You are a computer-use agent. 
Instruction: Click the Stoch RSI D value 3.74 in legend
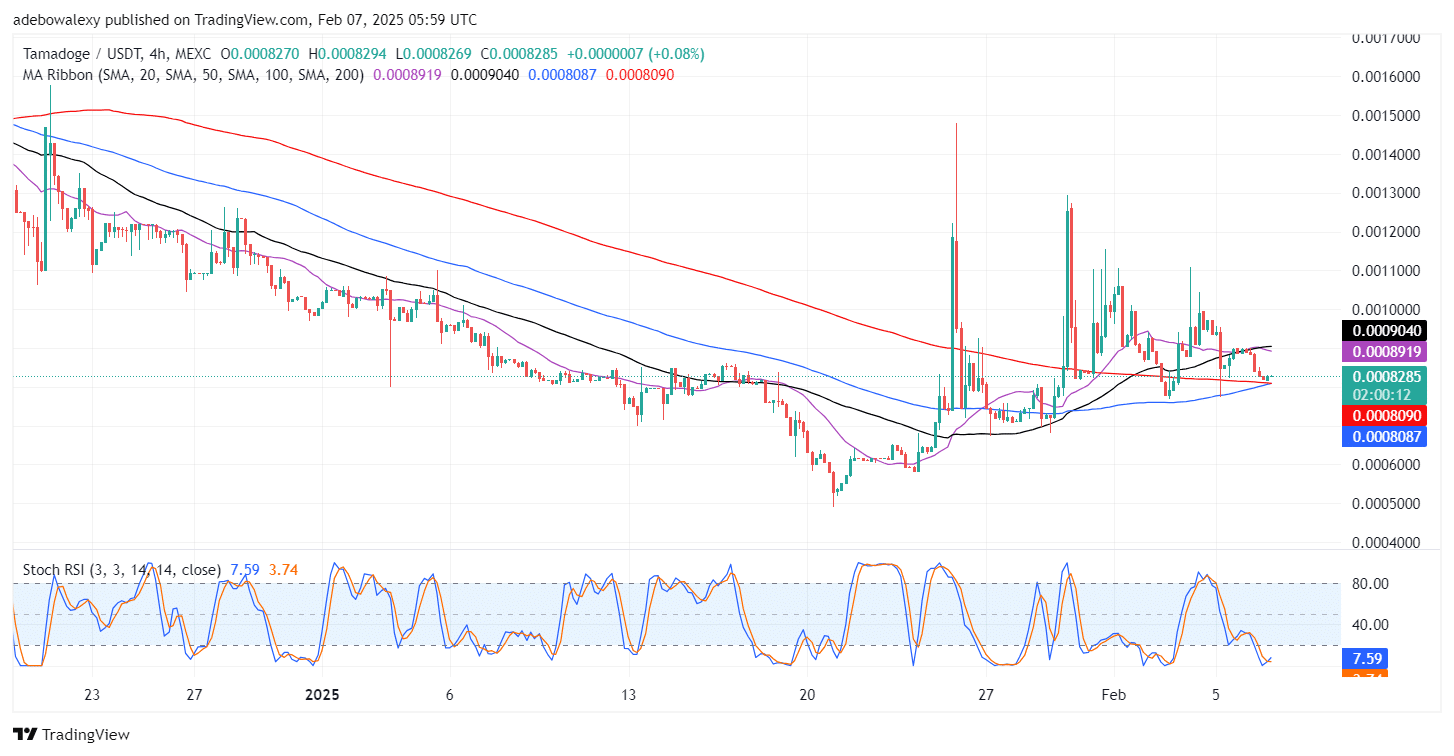pos(283,570)
